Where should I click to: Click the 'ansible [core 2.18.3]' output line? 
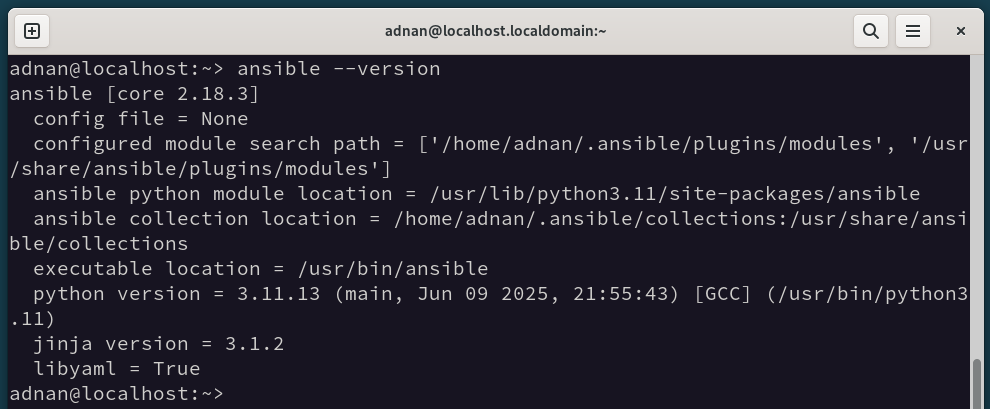[134, 93]
